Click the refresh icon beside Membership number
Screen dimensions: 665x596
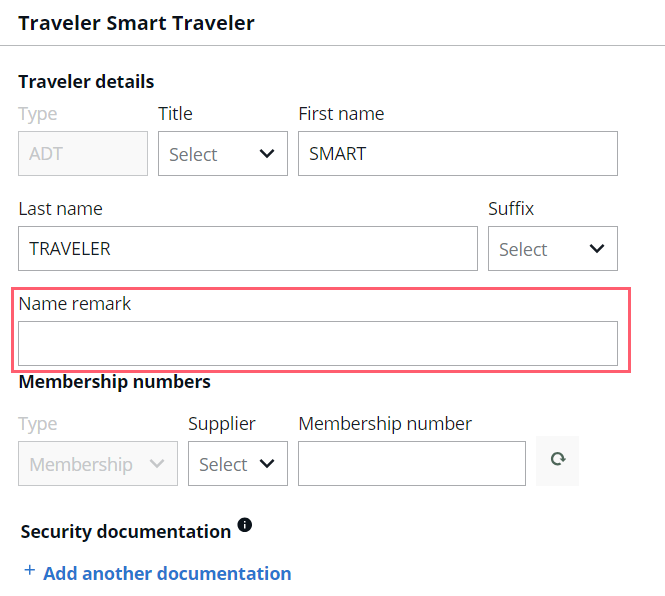point(557,461)
